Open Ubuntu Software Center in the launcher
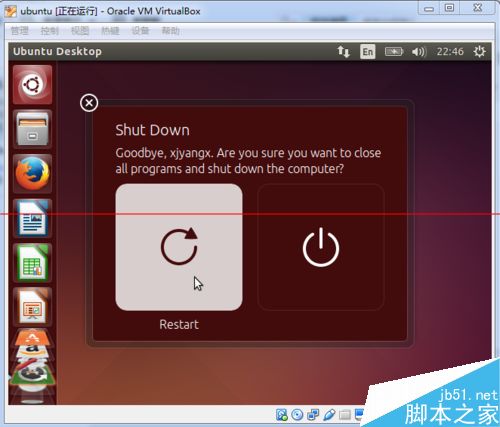The height and width of the screenshot is (427, 500). (x=32, y=338)
